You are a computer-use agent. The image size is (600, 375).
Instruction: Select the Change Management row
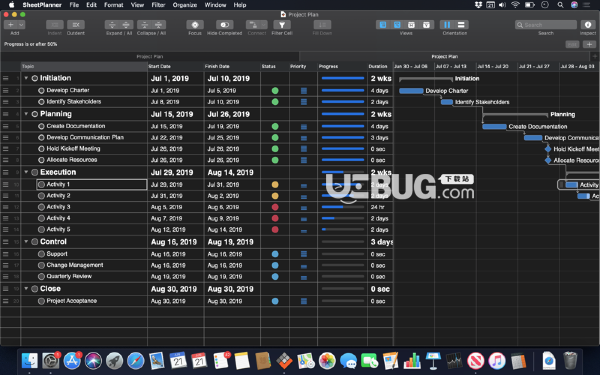[197, 265]
